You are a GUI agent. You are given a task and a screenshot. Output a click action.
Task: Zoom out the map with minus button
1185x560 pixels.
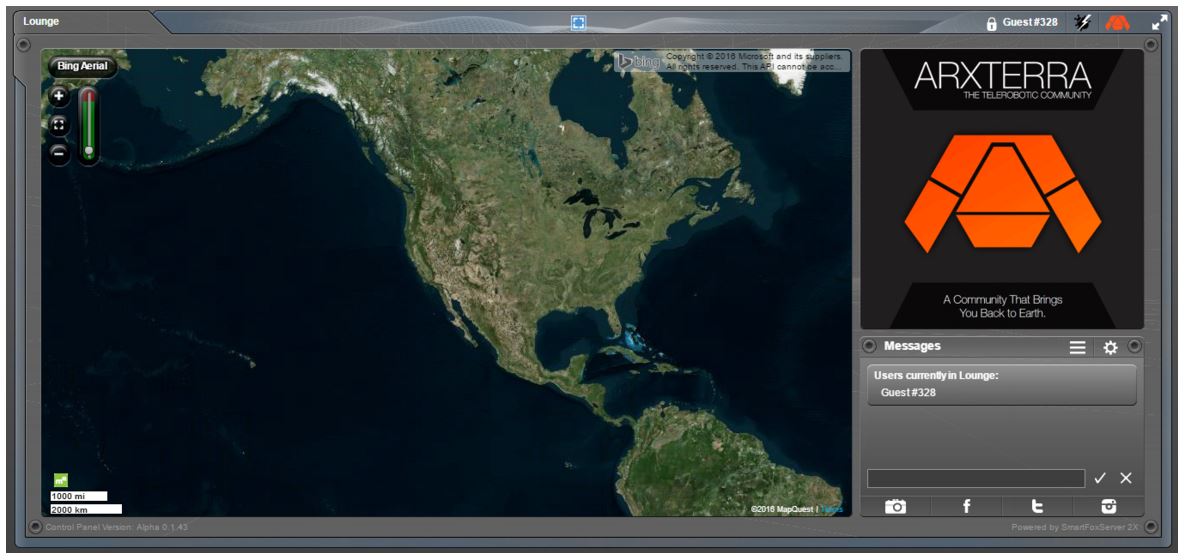click(58, 154)
